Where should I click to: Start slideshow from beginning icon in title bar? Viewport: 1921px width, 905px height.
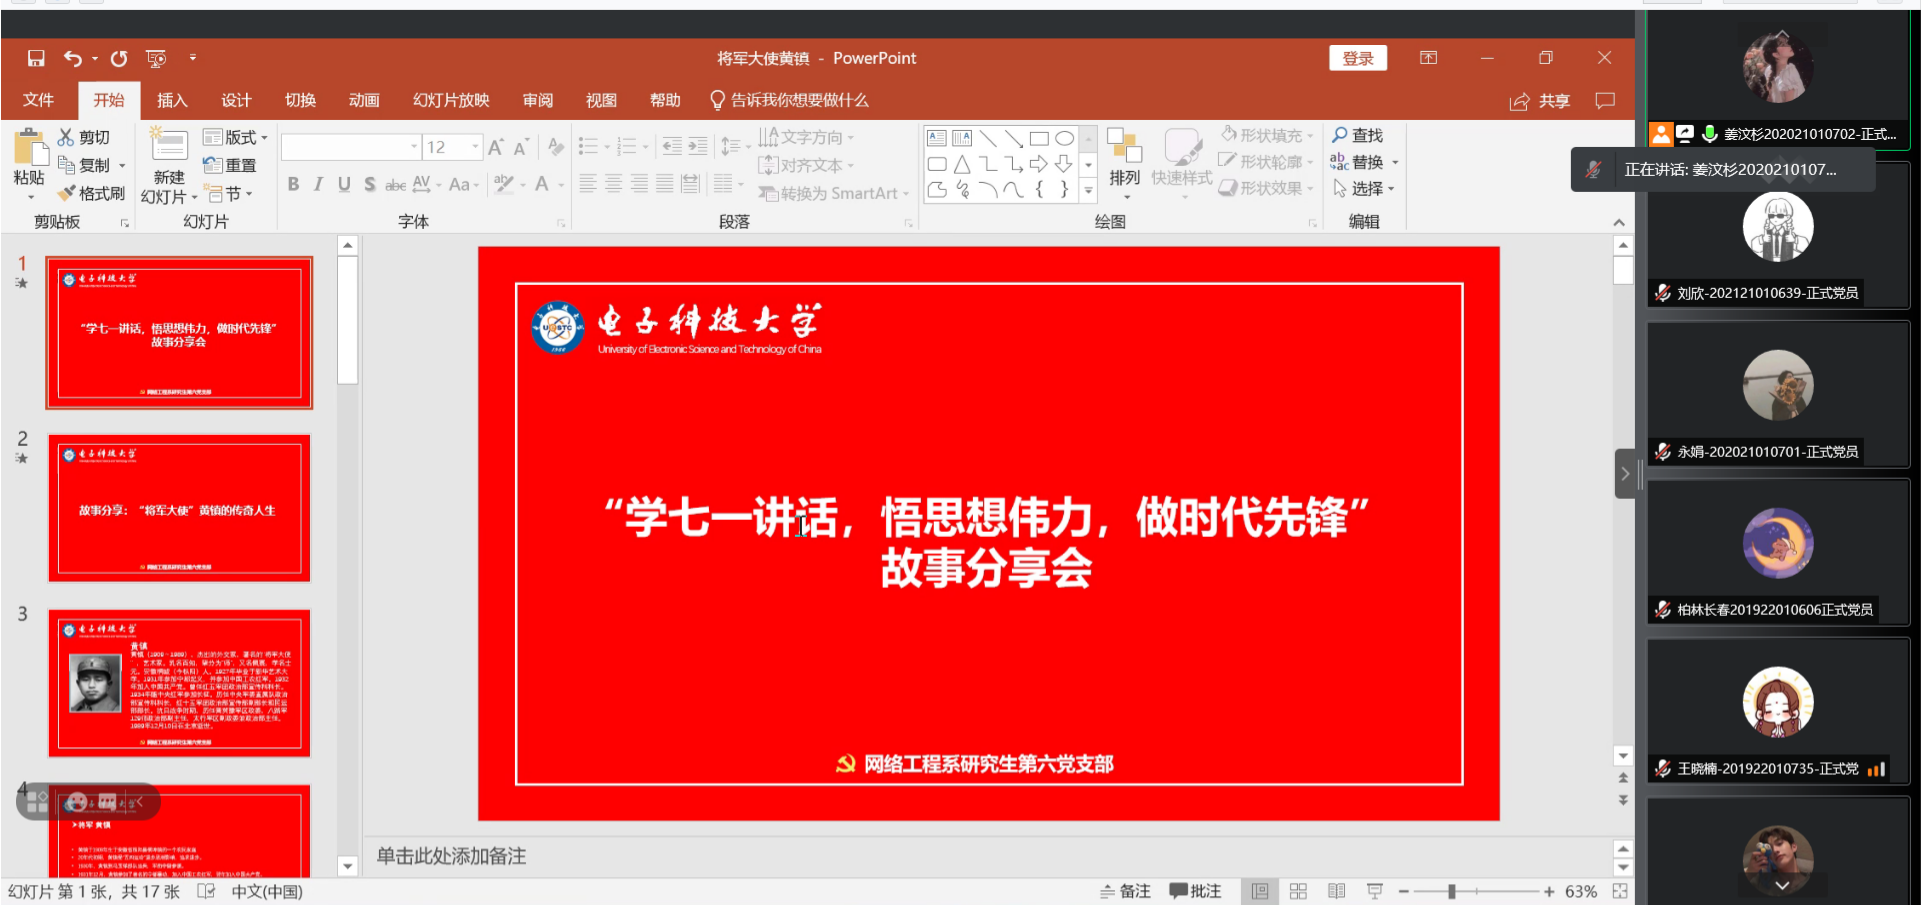[156, 58]
